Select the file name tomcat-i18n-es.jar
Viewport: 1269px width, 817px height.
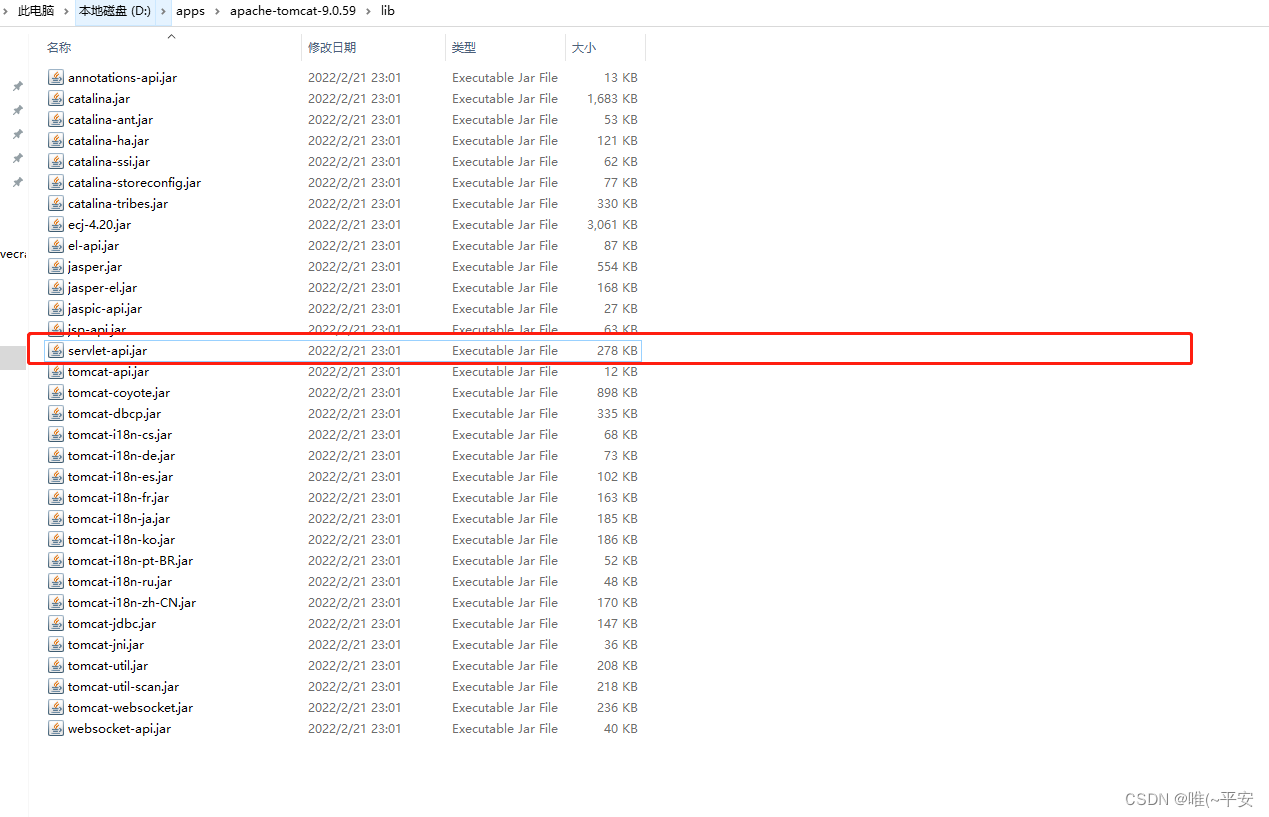click(120, 477)
